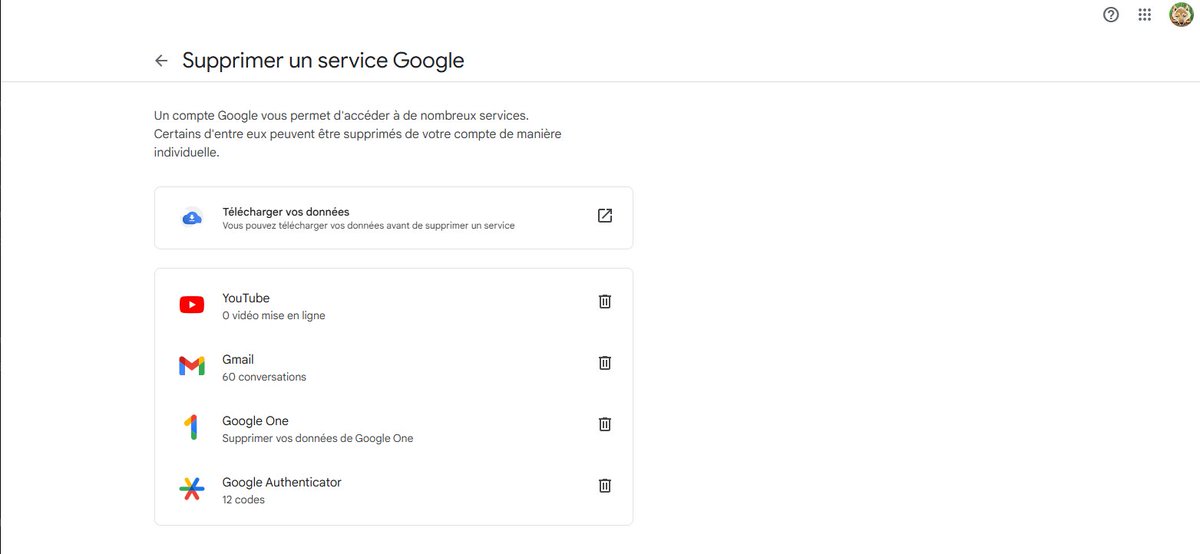Click the Google Authenticator logo icon
Screen dimensions: 1200x554
click(x=192, y=489)
